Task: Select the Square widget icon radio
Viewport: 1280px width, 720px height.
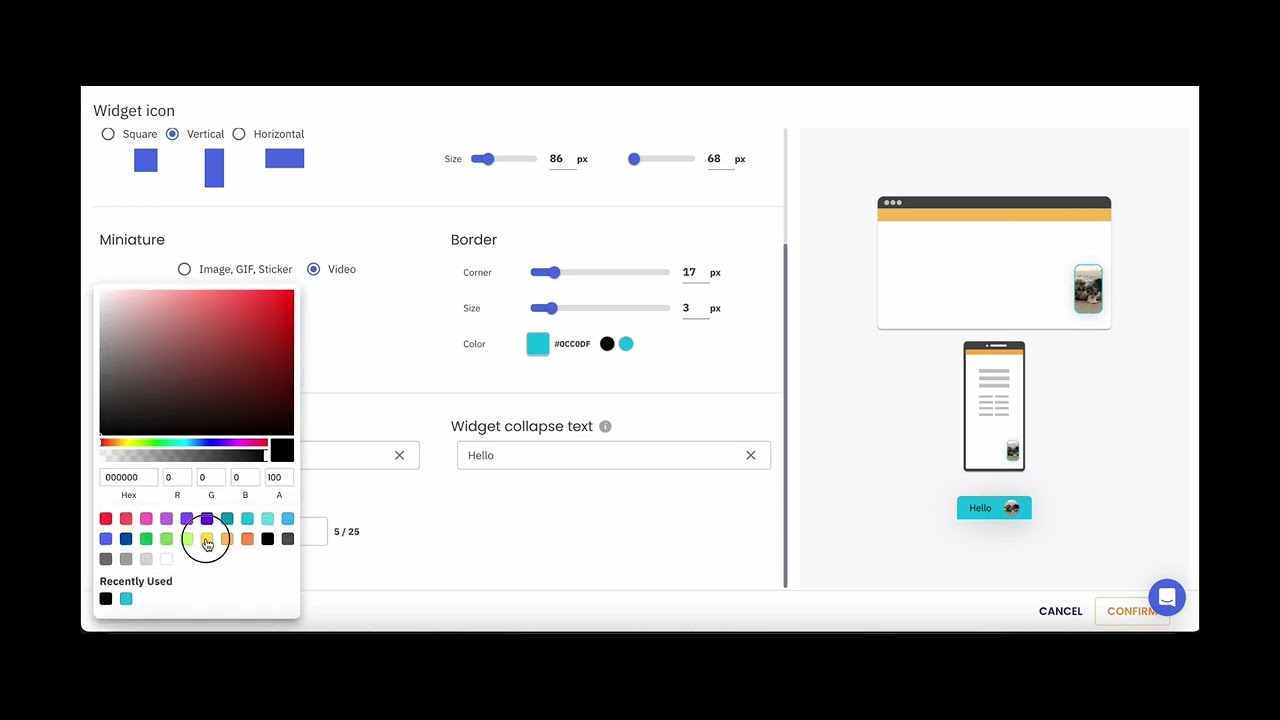Action: 108,134
